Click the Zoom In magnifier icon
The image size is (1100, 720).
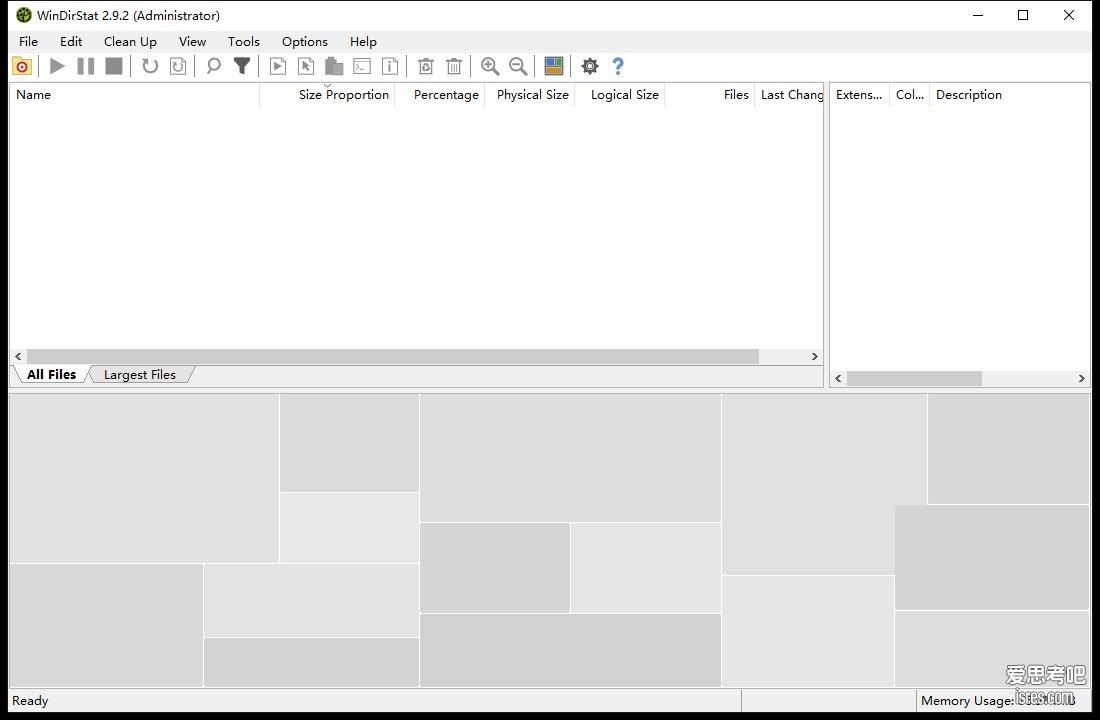pos(490,67)
